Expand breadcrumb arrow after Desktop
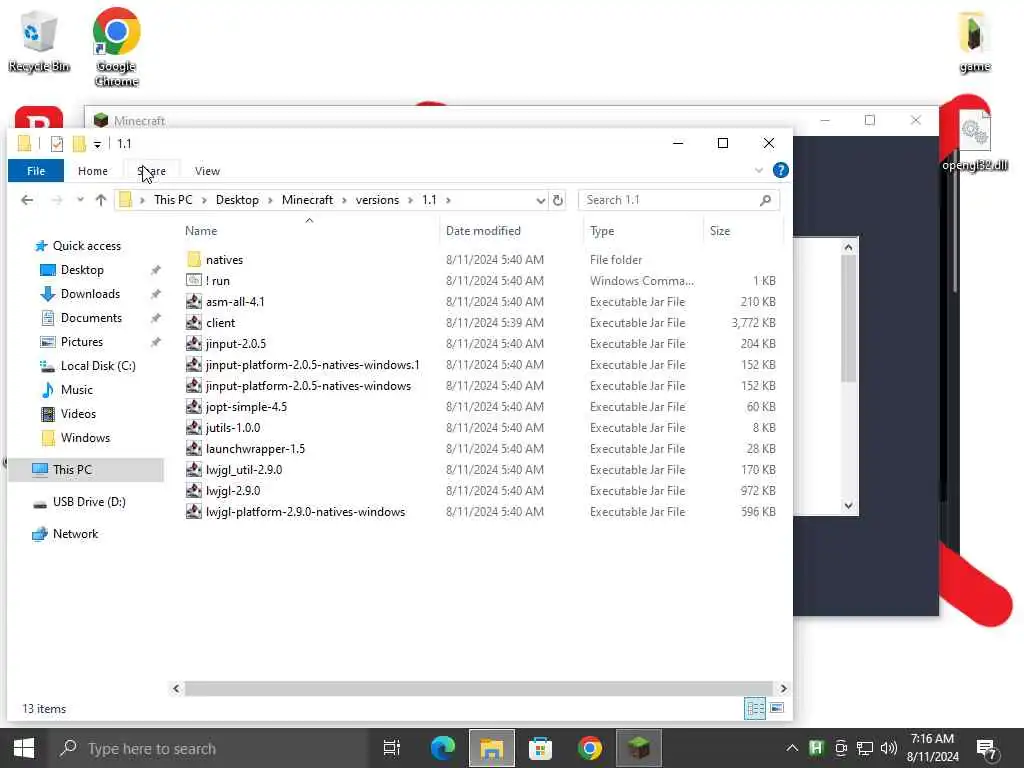Viewport: 1024px width, 768px height. [x=270, y=200]
